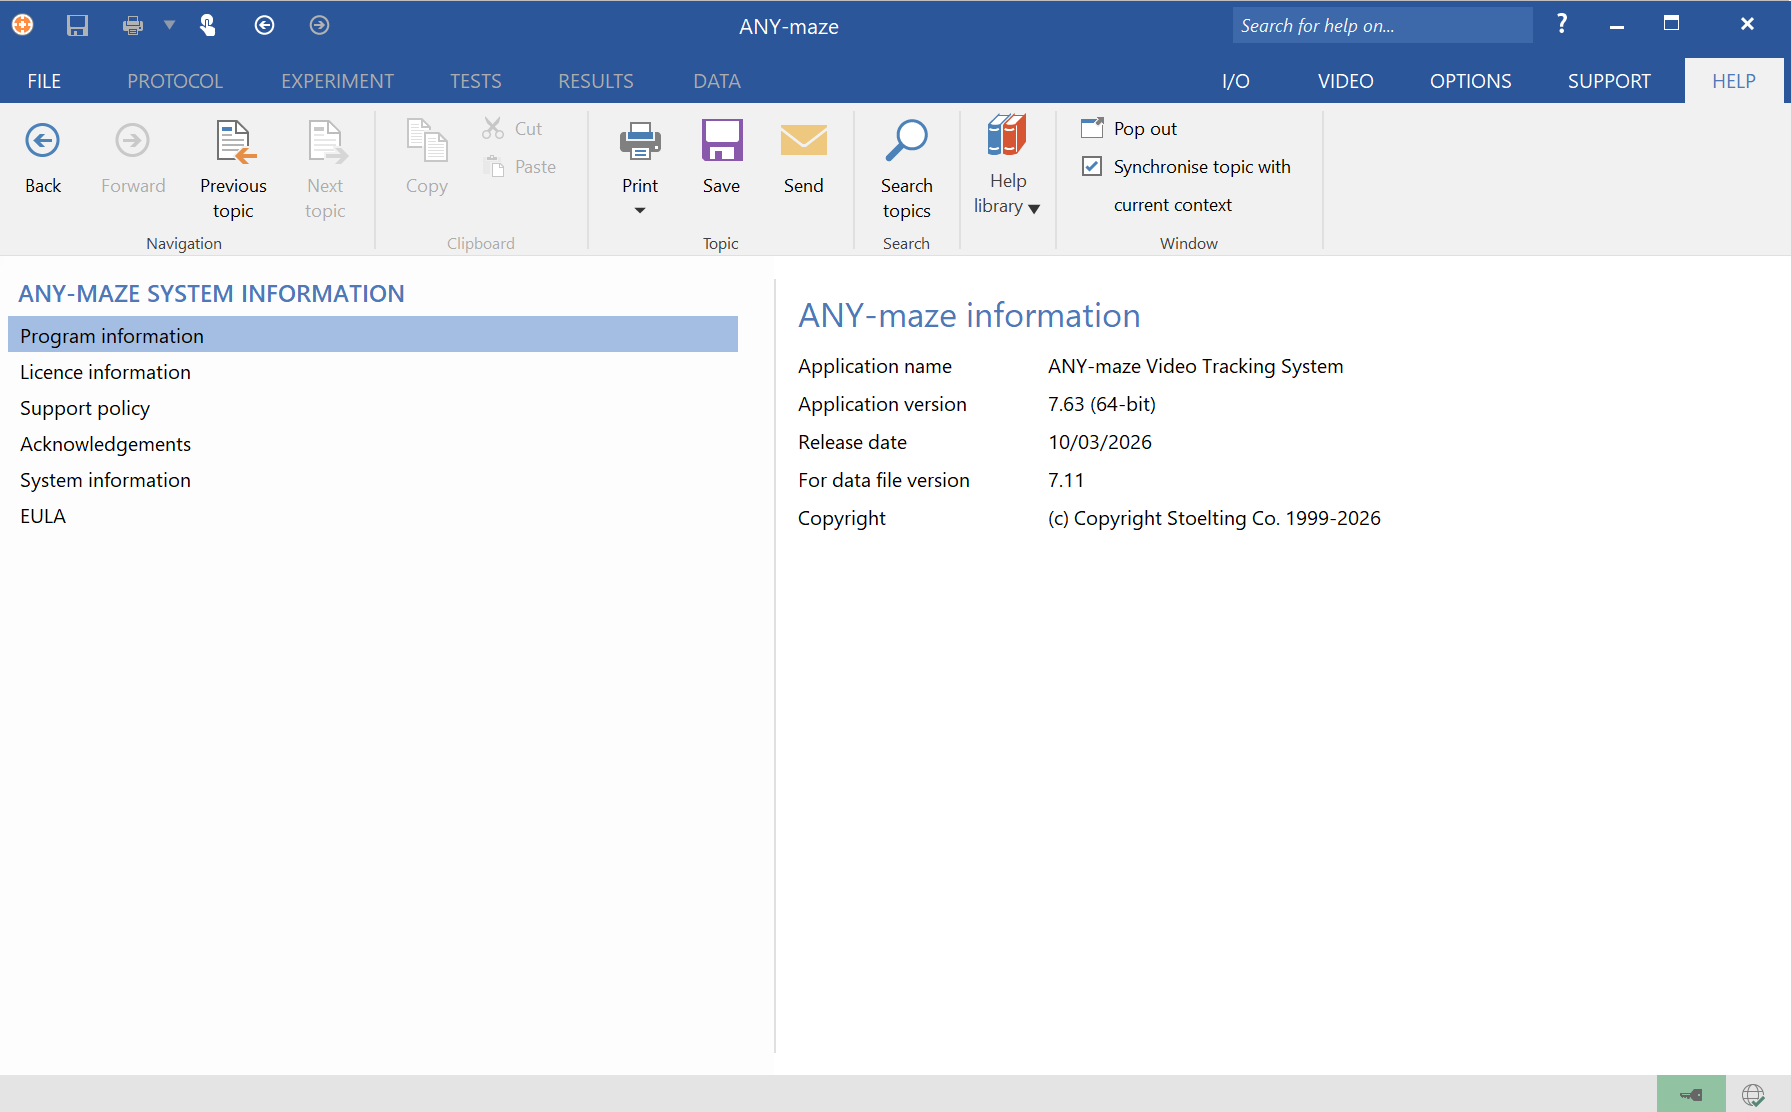The image size is (1791, 1112).
Task: Select Licence information in topic list
Action: (105, 372)
